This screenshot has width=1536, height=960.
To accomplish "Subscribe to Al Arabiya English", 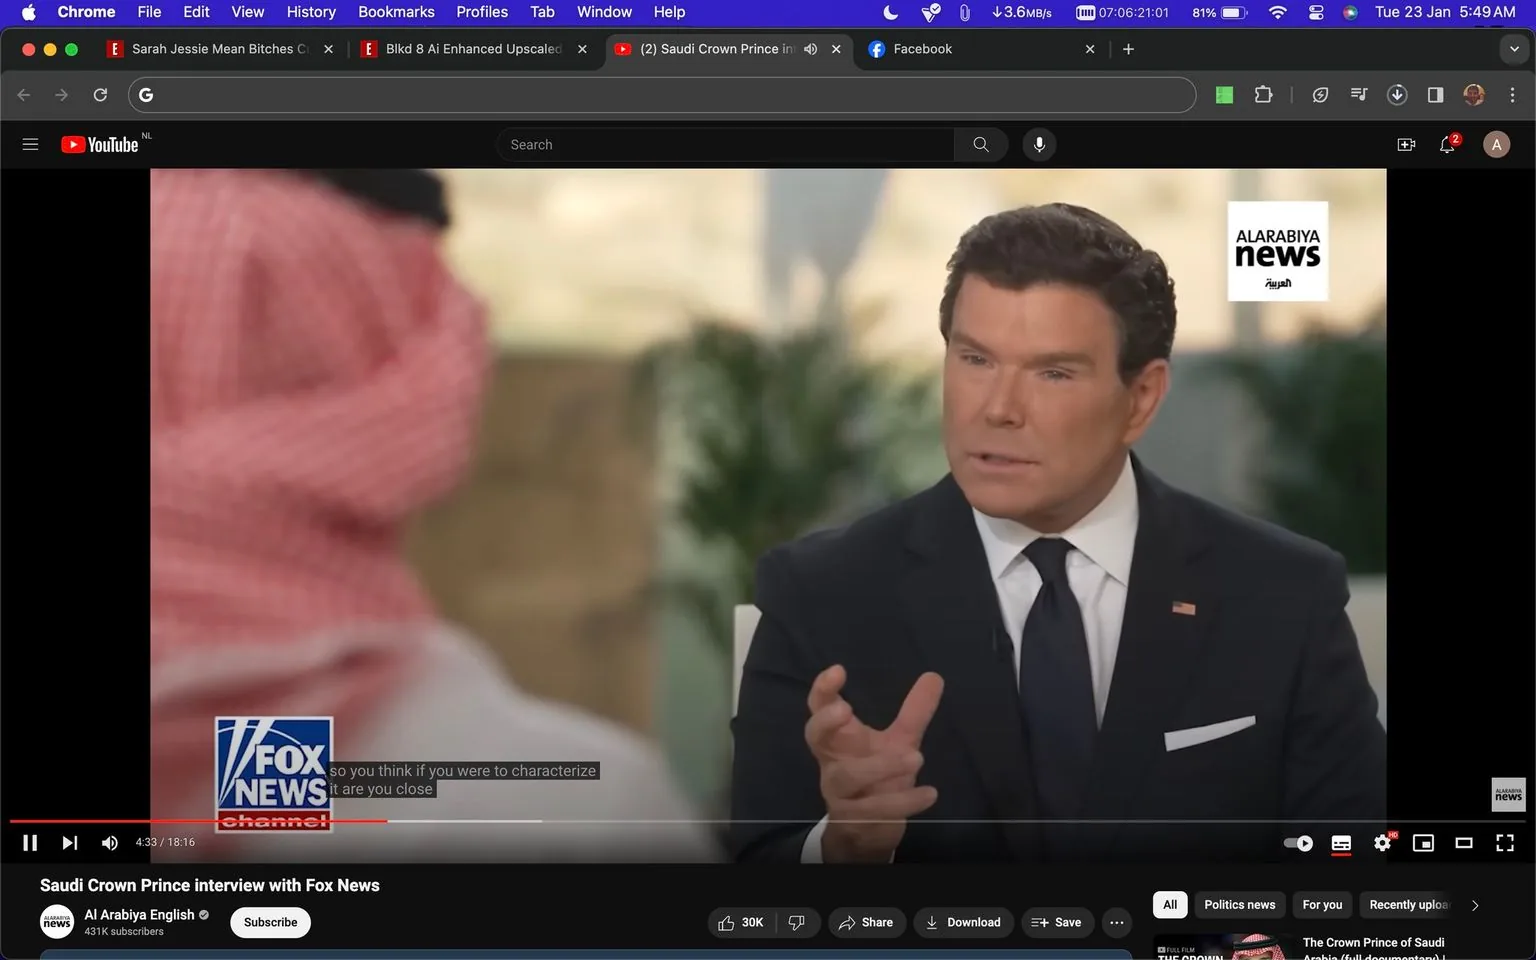I will click(x=269, y=922).
